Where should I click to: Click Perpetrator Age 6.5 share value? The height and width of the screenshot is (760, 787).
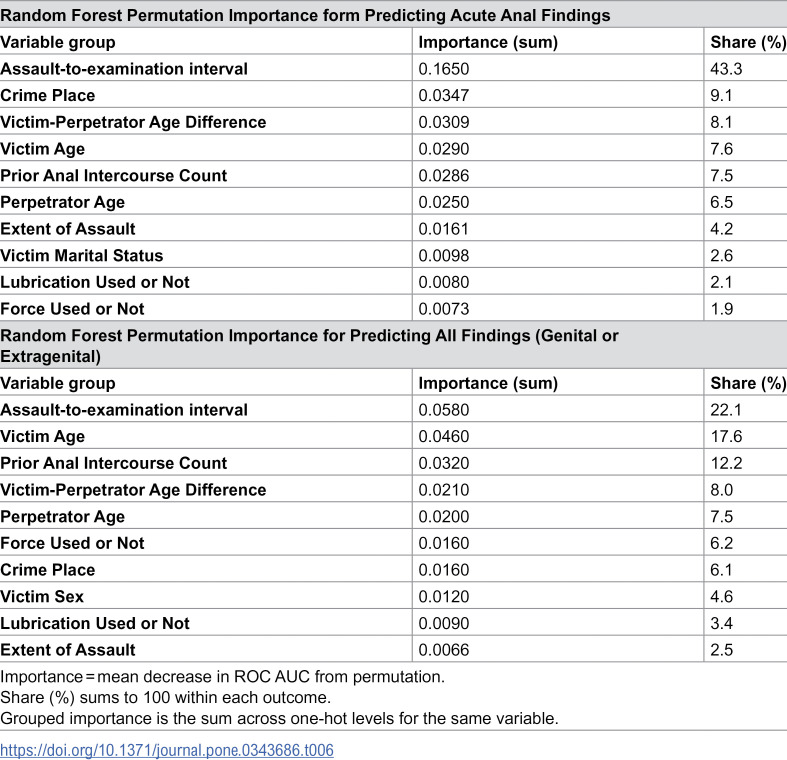pos(721,202)
